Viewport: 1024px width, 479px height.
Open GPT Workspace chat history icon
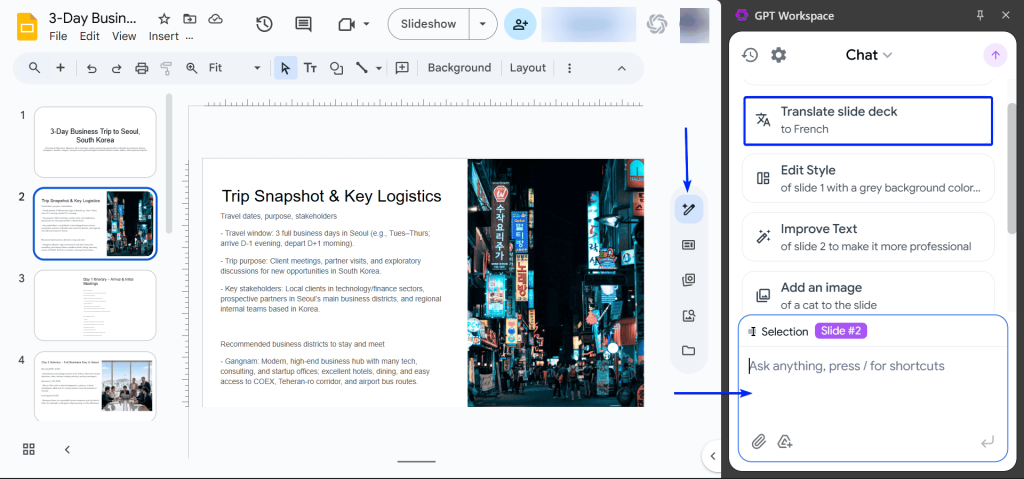point(749,55)
